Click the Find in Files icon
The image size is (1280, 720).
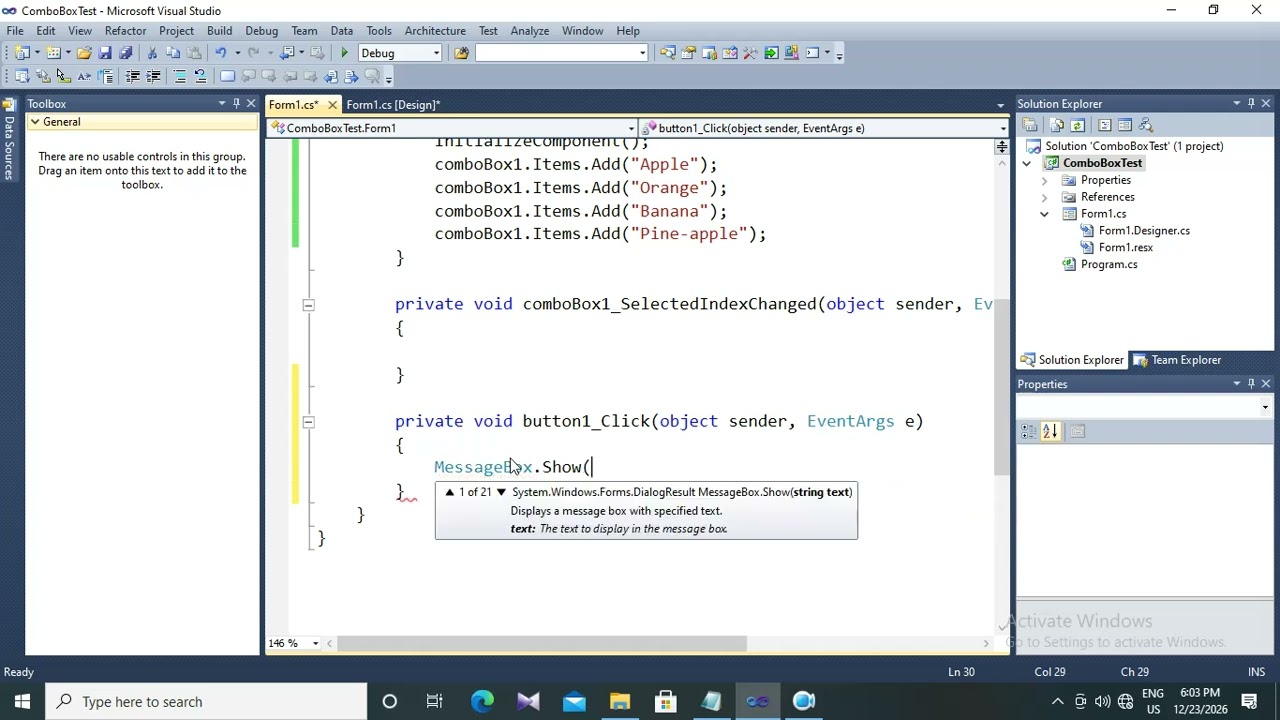tap(461, 53)
